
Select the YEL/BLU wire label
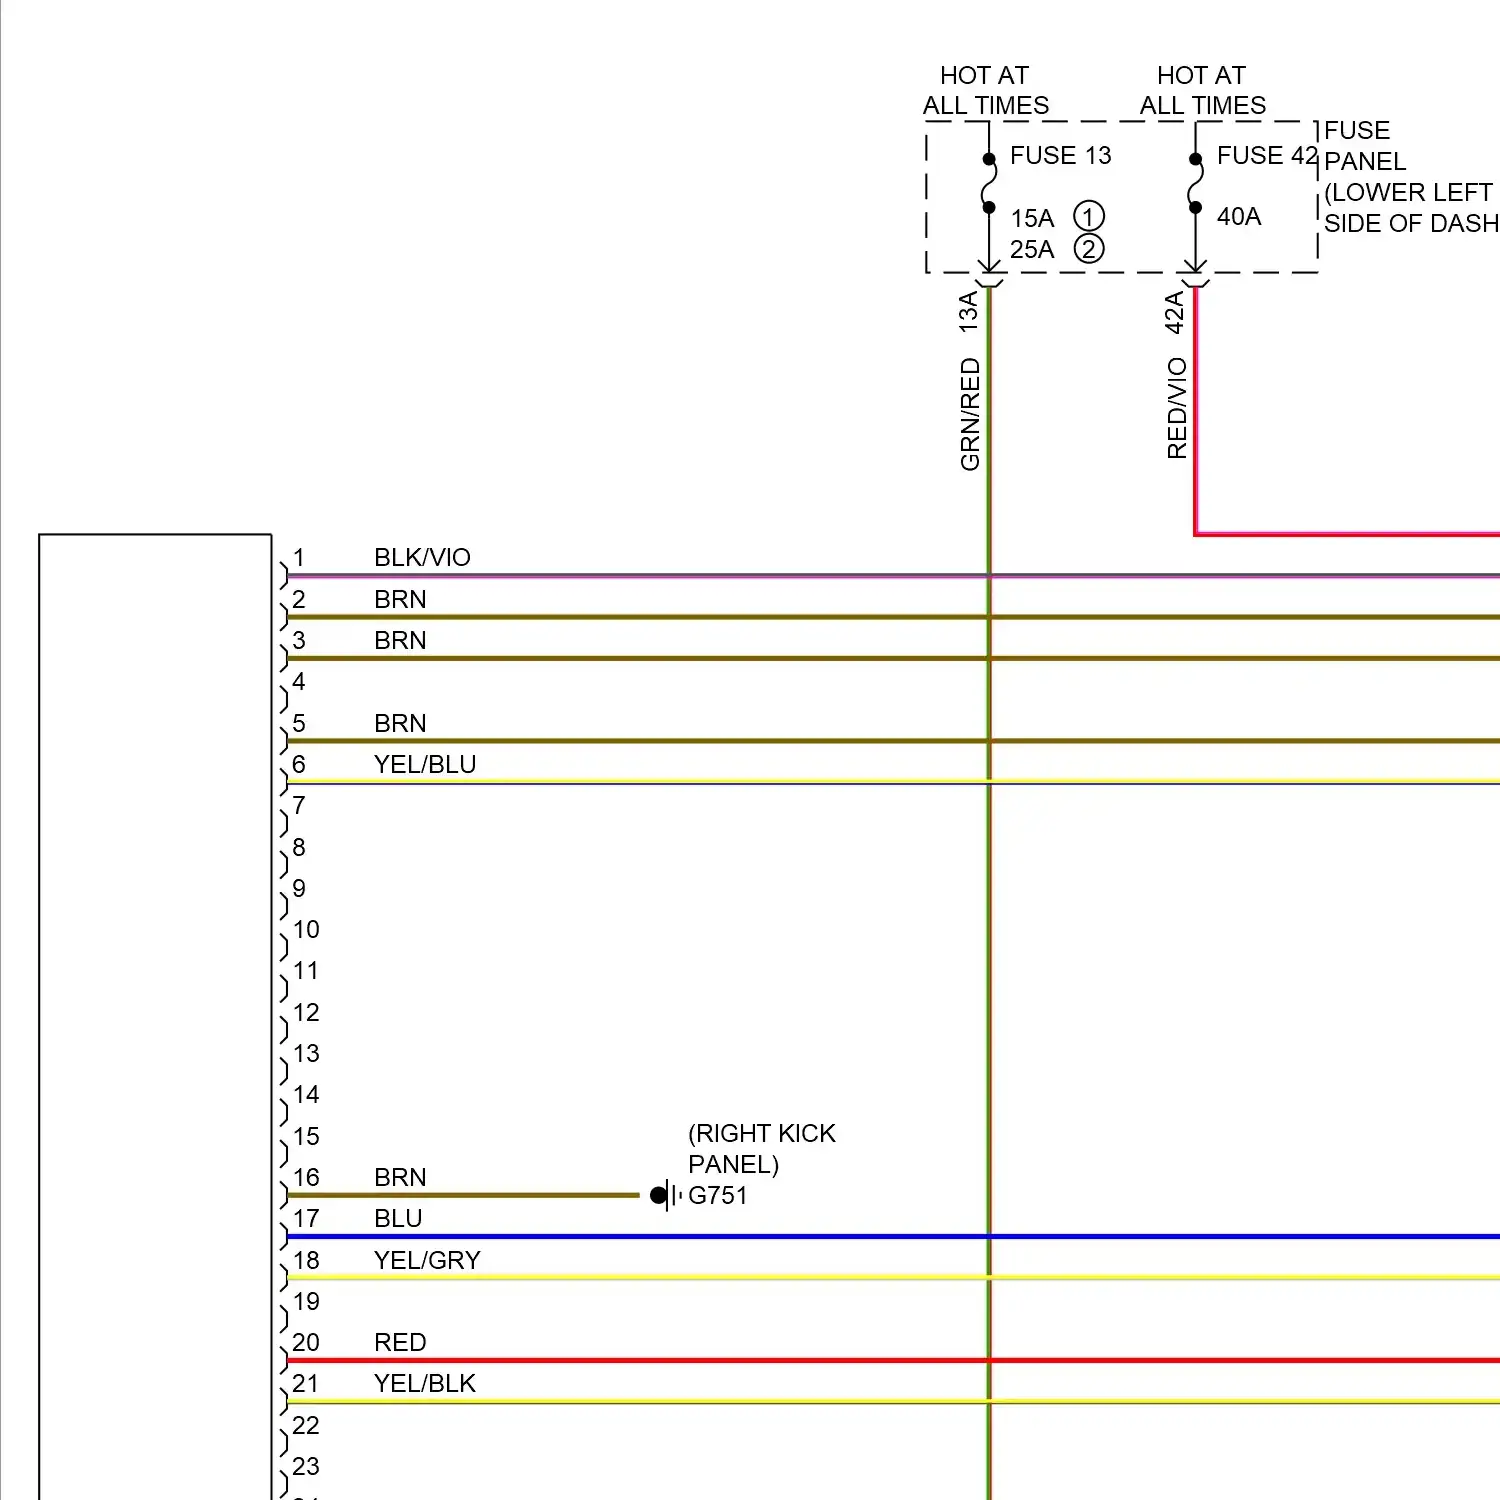coord(425,764)
